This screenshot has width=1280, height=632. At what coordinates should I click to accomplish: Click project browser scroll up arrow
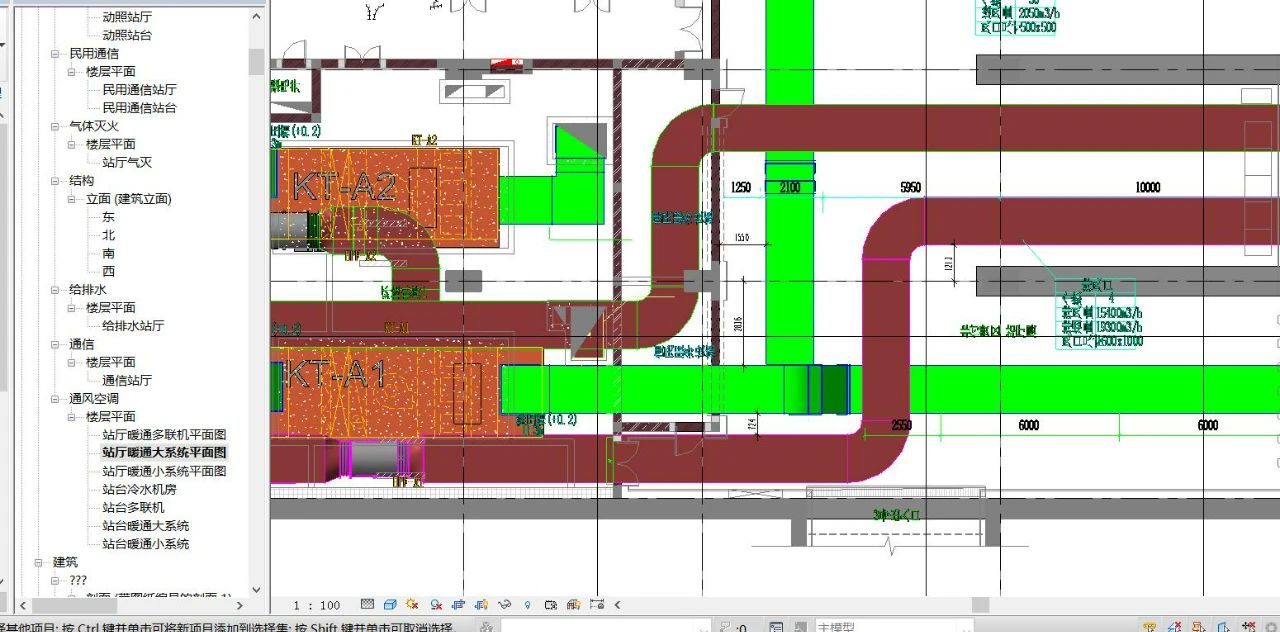click(x=255, y=15)
